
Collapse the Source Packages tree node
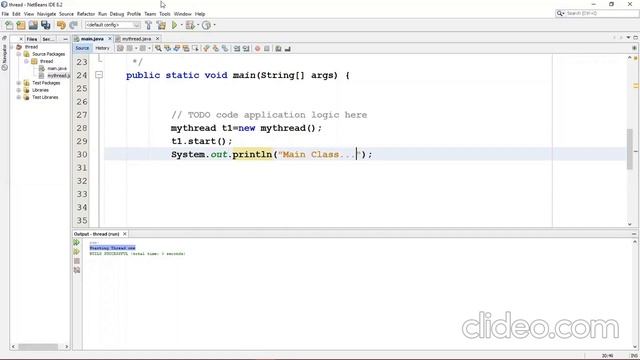tap(19, 54)
